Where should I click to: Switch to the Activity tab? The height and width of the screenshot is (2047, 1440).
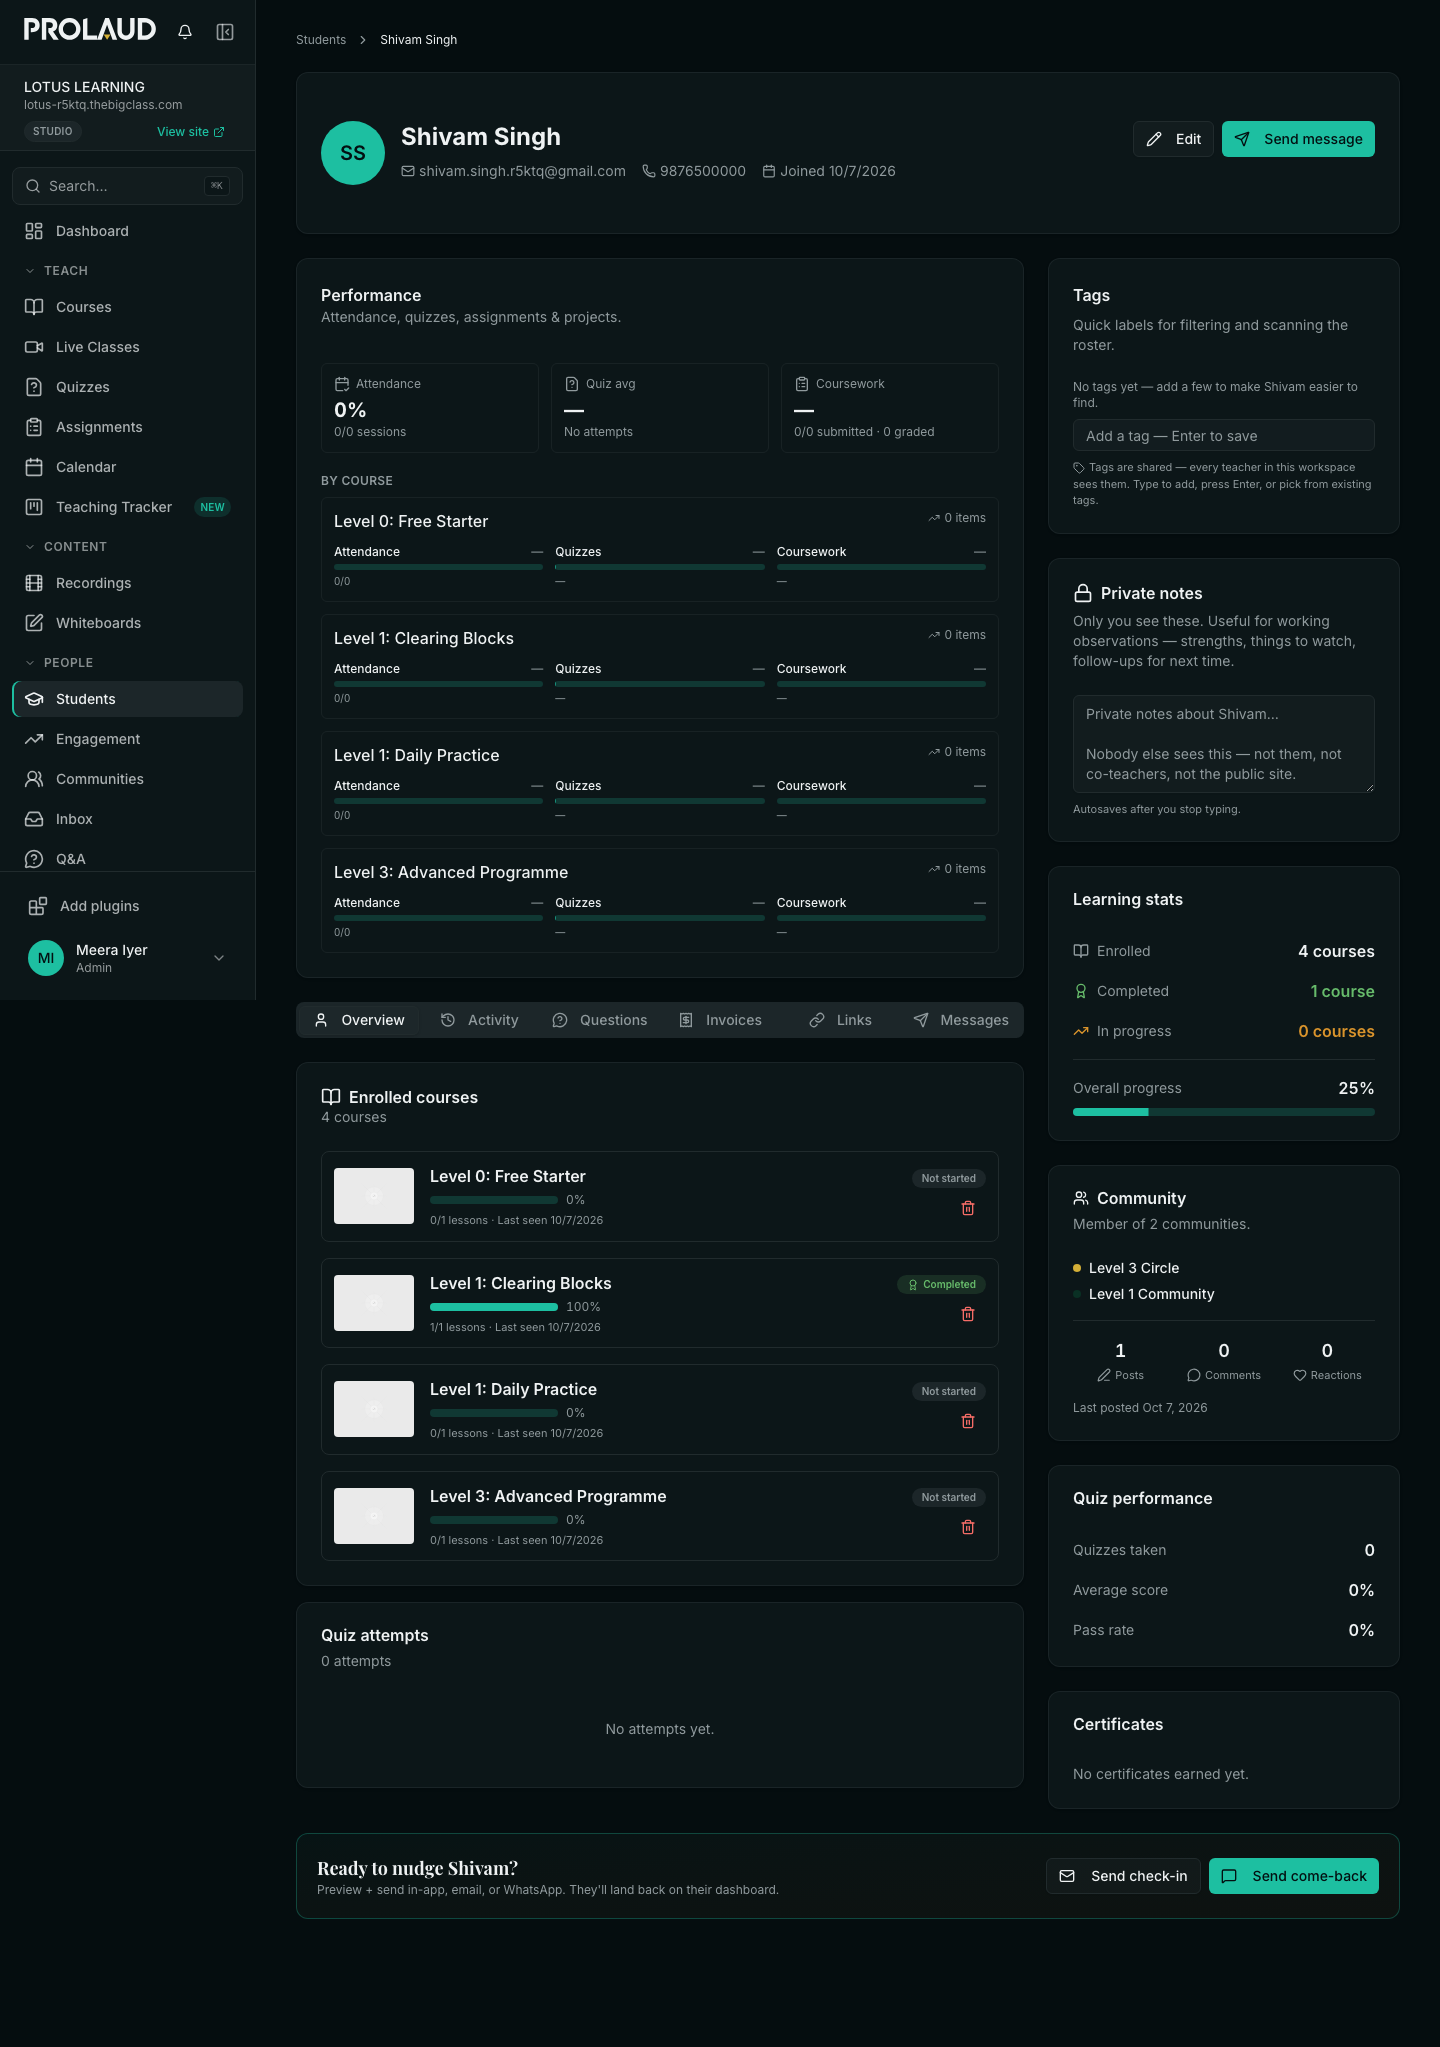pyautogui.click(x=480, y=1020)
